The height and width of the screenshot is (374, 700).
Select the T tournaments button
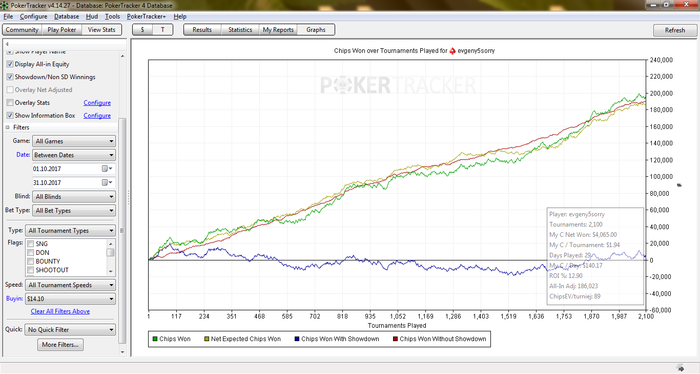[x=162, y=30]
